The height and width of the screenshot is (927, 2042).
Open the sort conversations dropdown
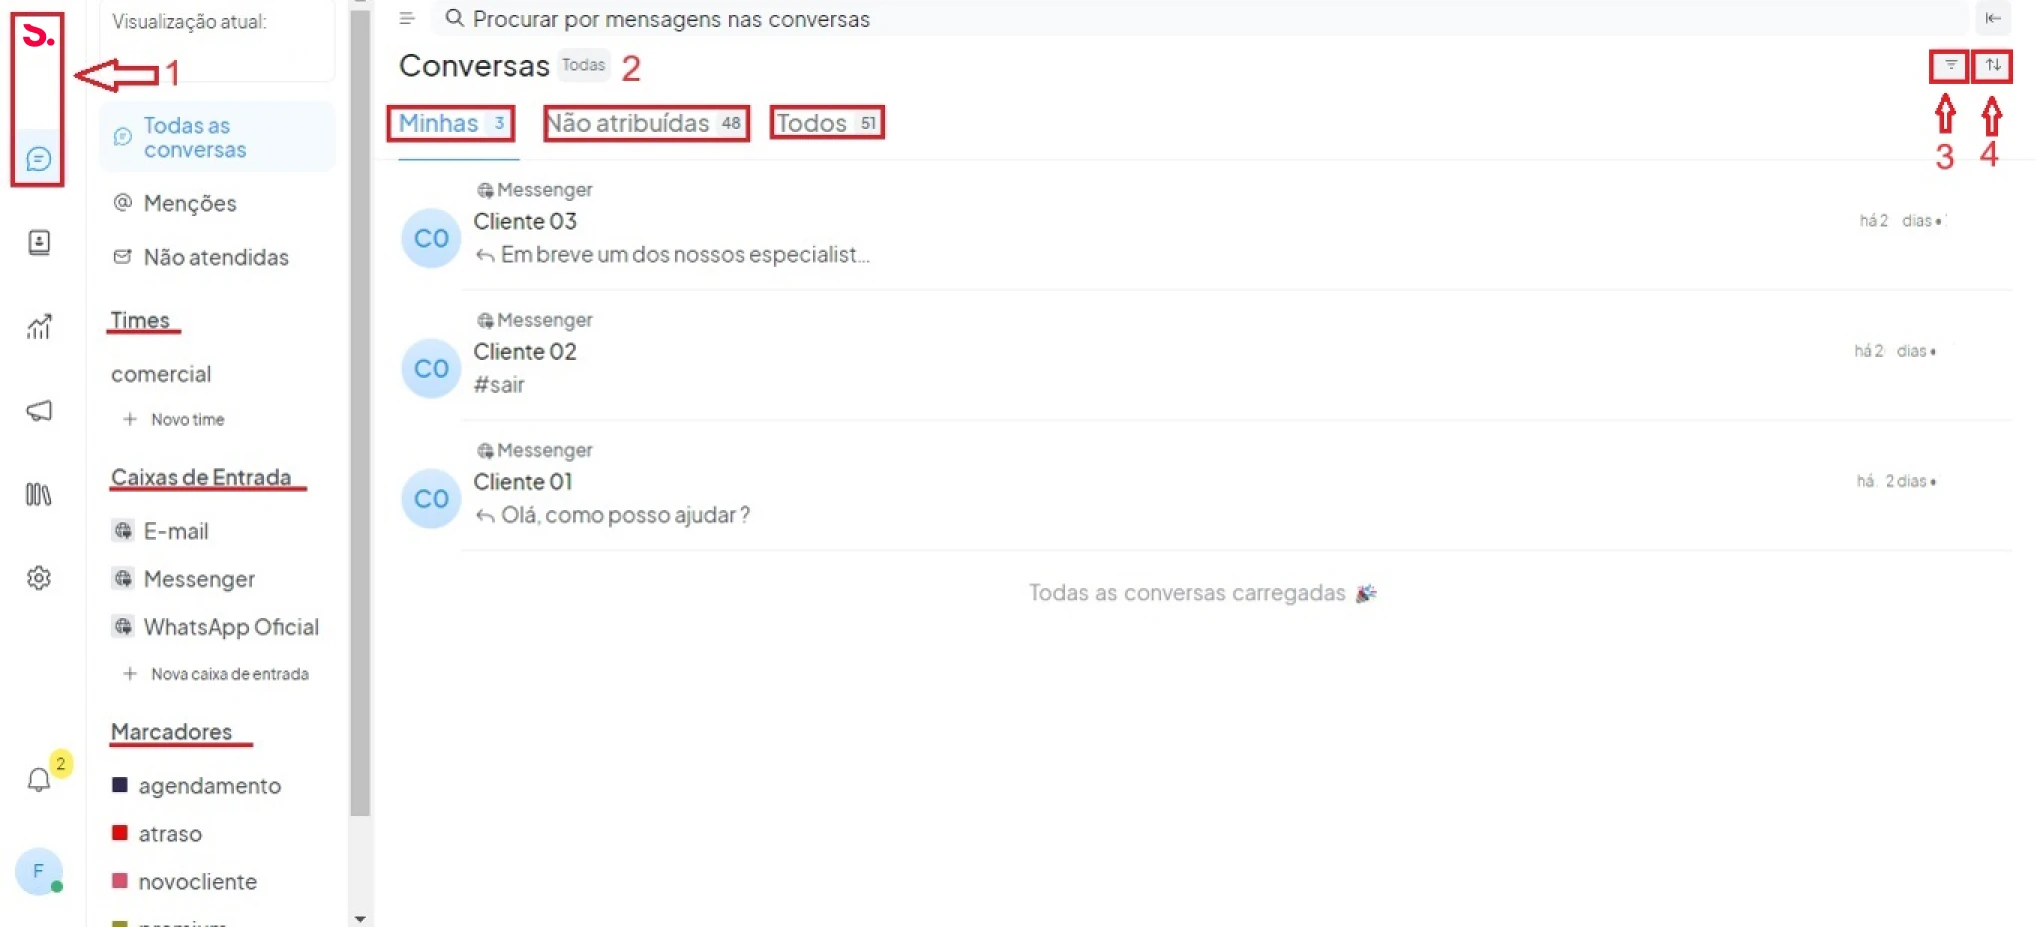tap(1992, 66)
